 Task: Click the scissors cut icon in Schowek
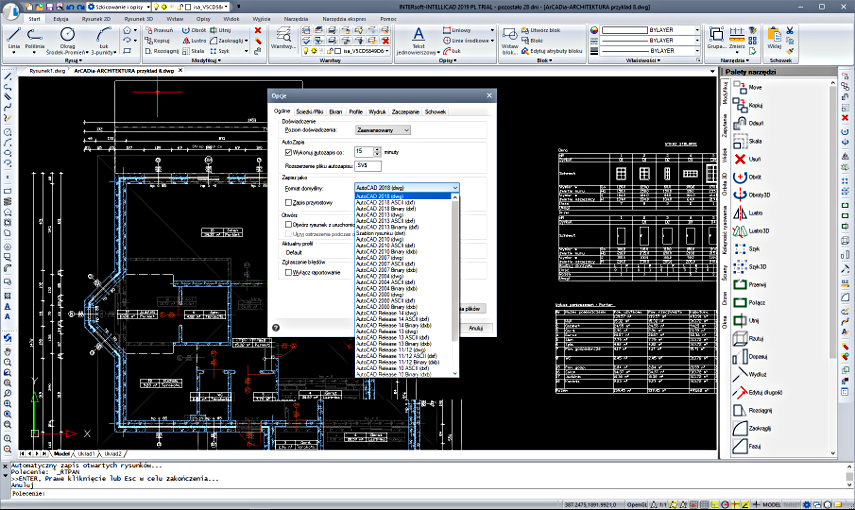click(790, 31)
